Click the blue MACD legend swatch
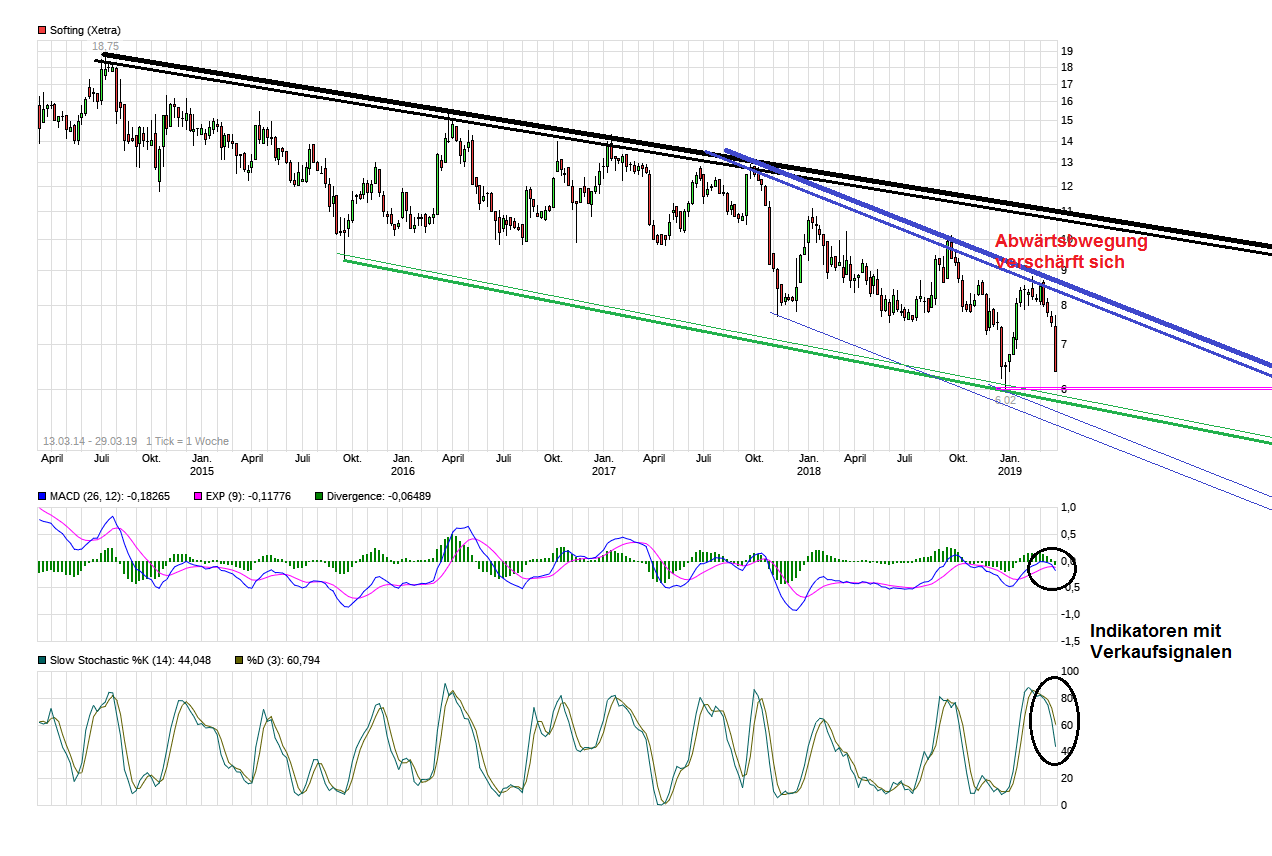1272x856 pixels. [42, 495]
